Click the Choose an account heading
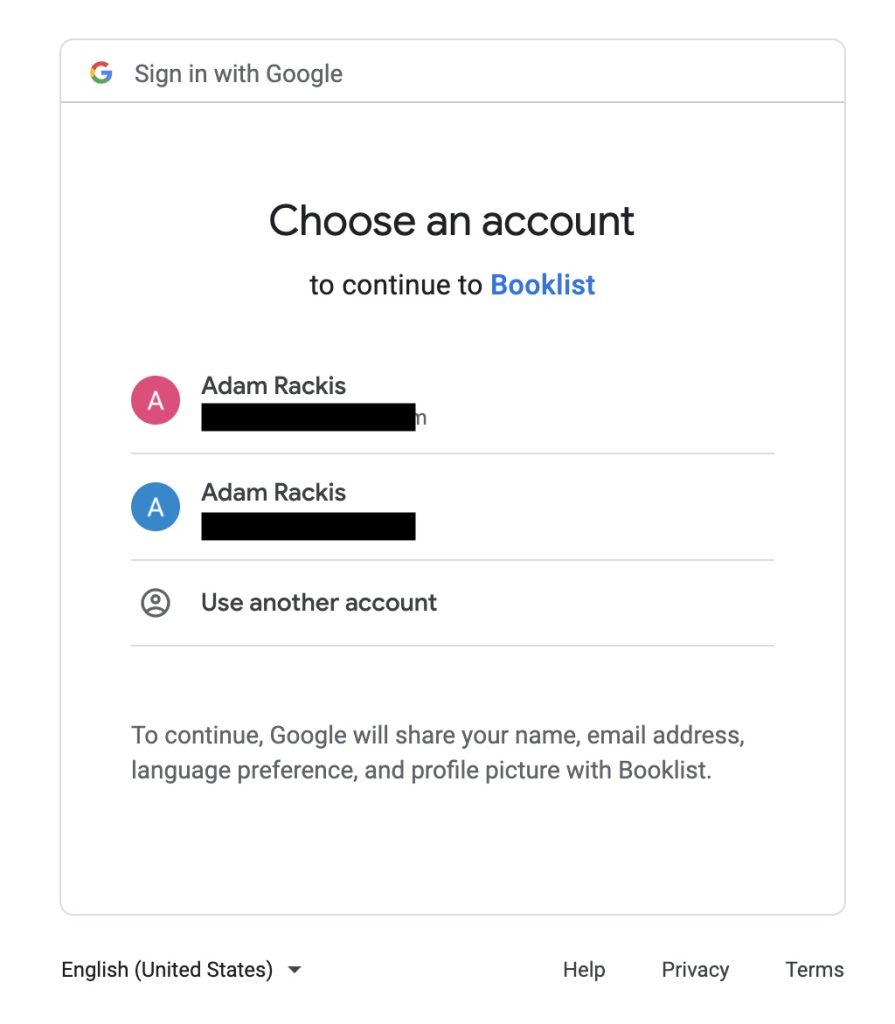 coord(452,221)
